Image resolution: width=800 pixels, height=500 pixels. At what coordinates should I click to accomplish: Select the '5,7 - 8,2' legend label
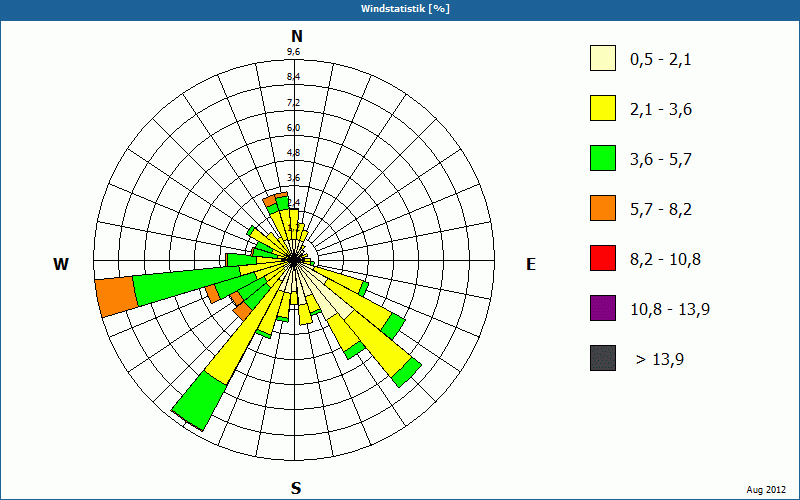tap(661, 210)
